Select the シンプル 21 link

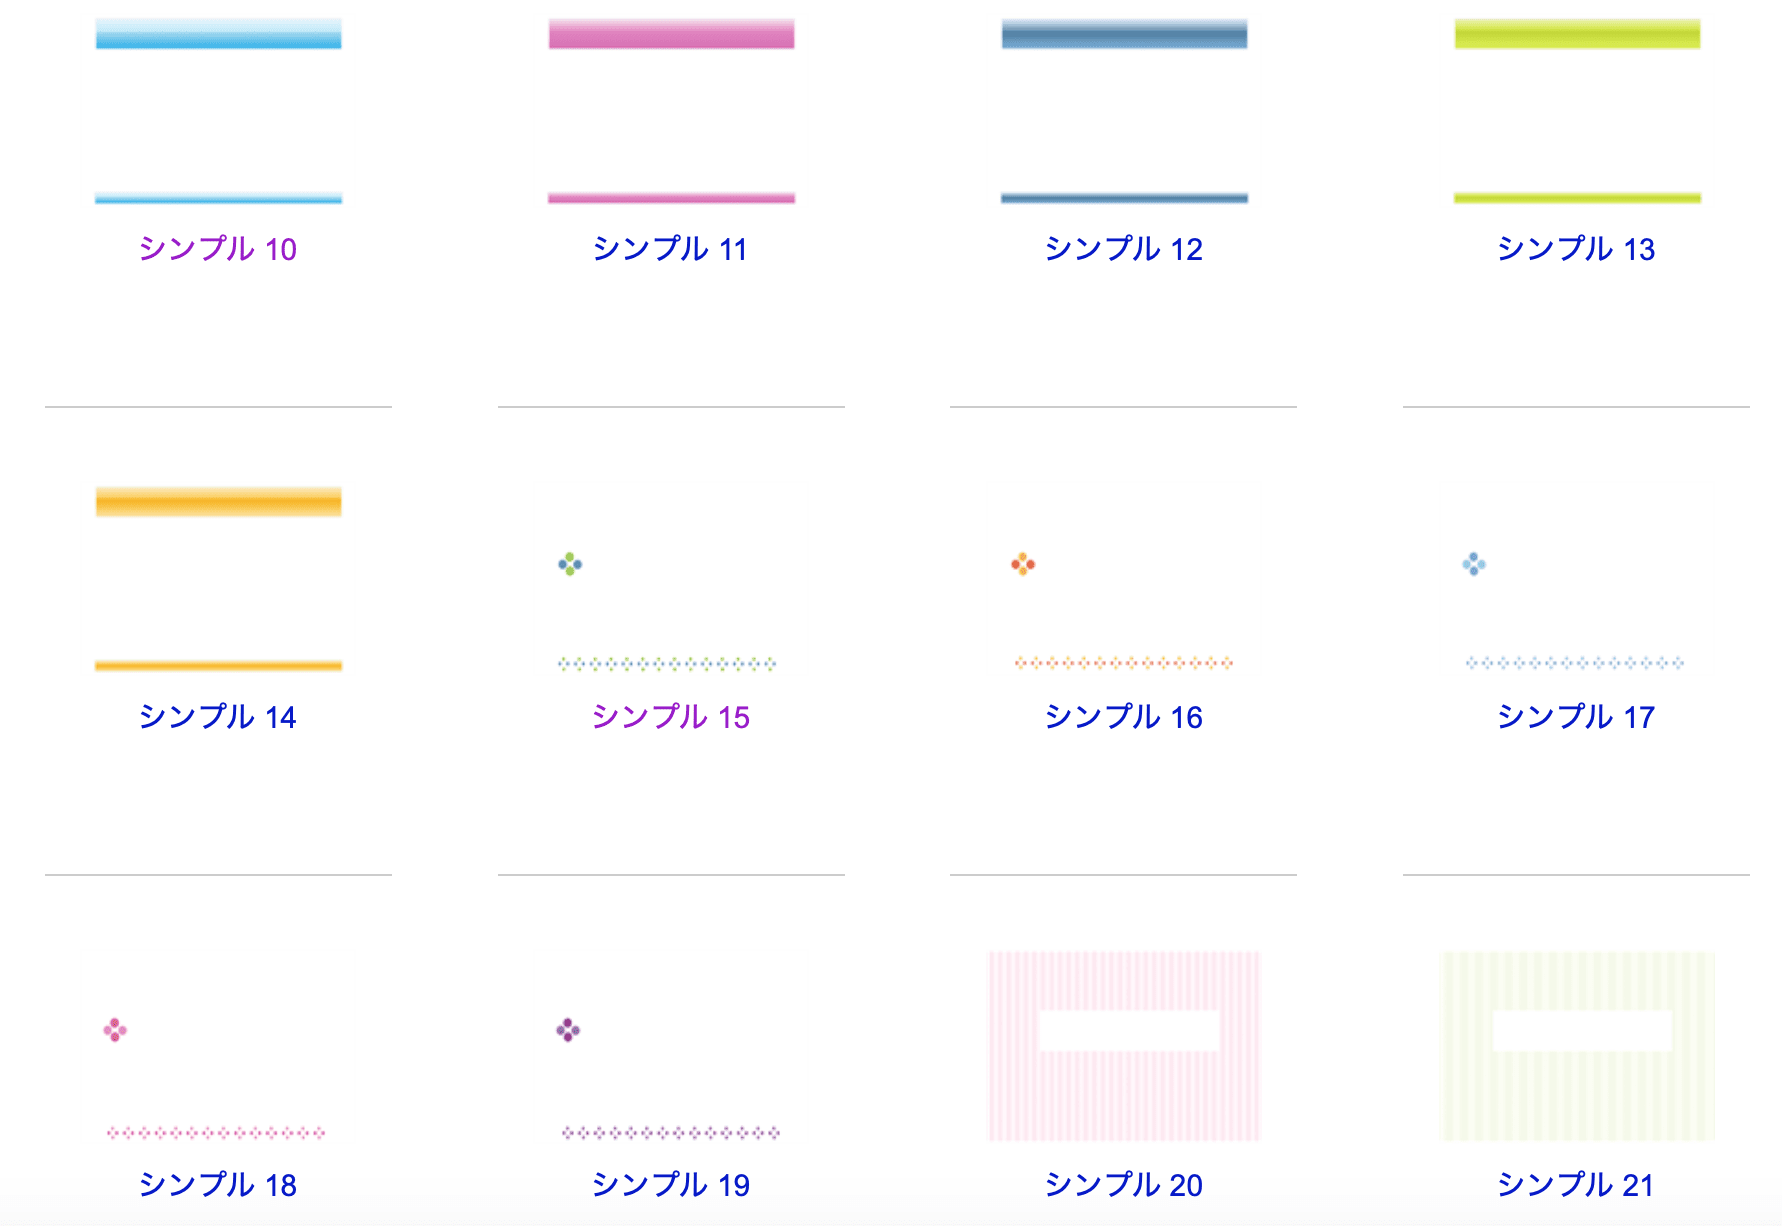[x=1576, y=1184]
